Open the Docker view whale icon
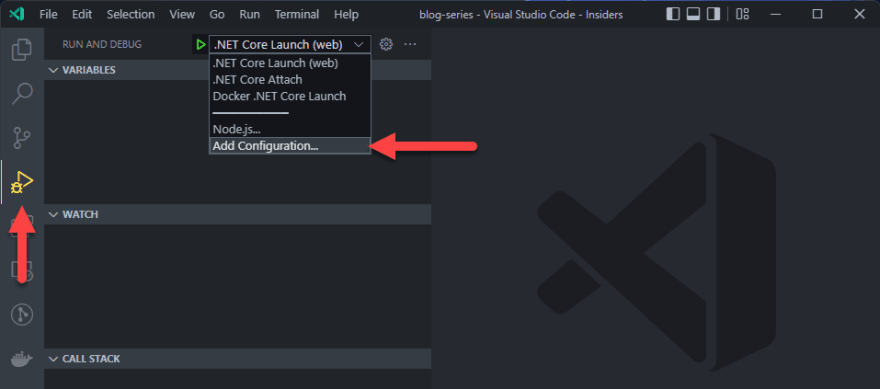880x389 pixels. (22, 359)
